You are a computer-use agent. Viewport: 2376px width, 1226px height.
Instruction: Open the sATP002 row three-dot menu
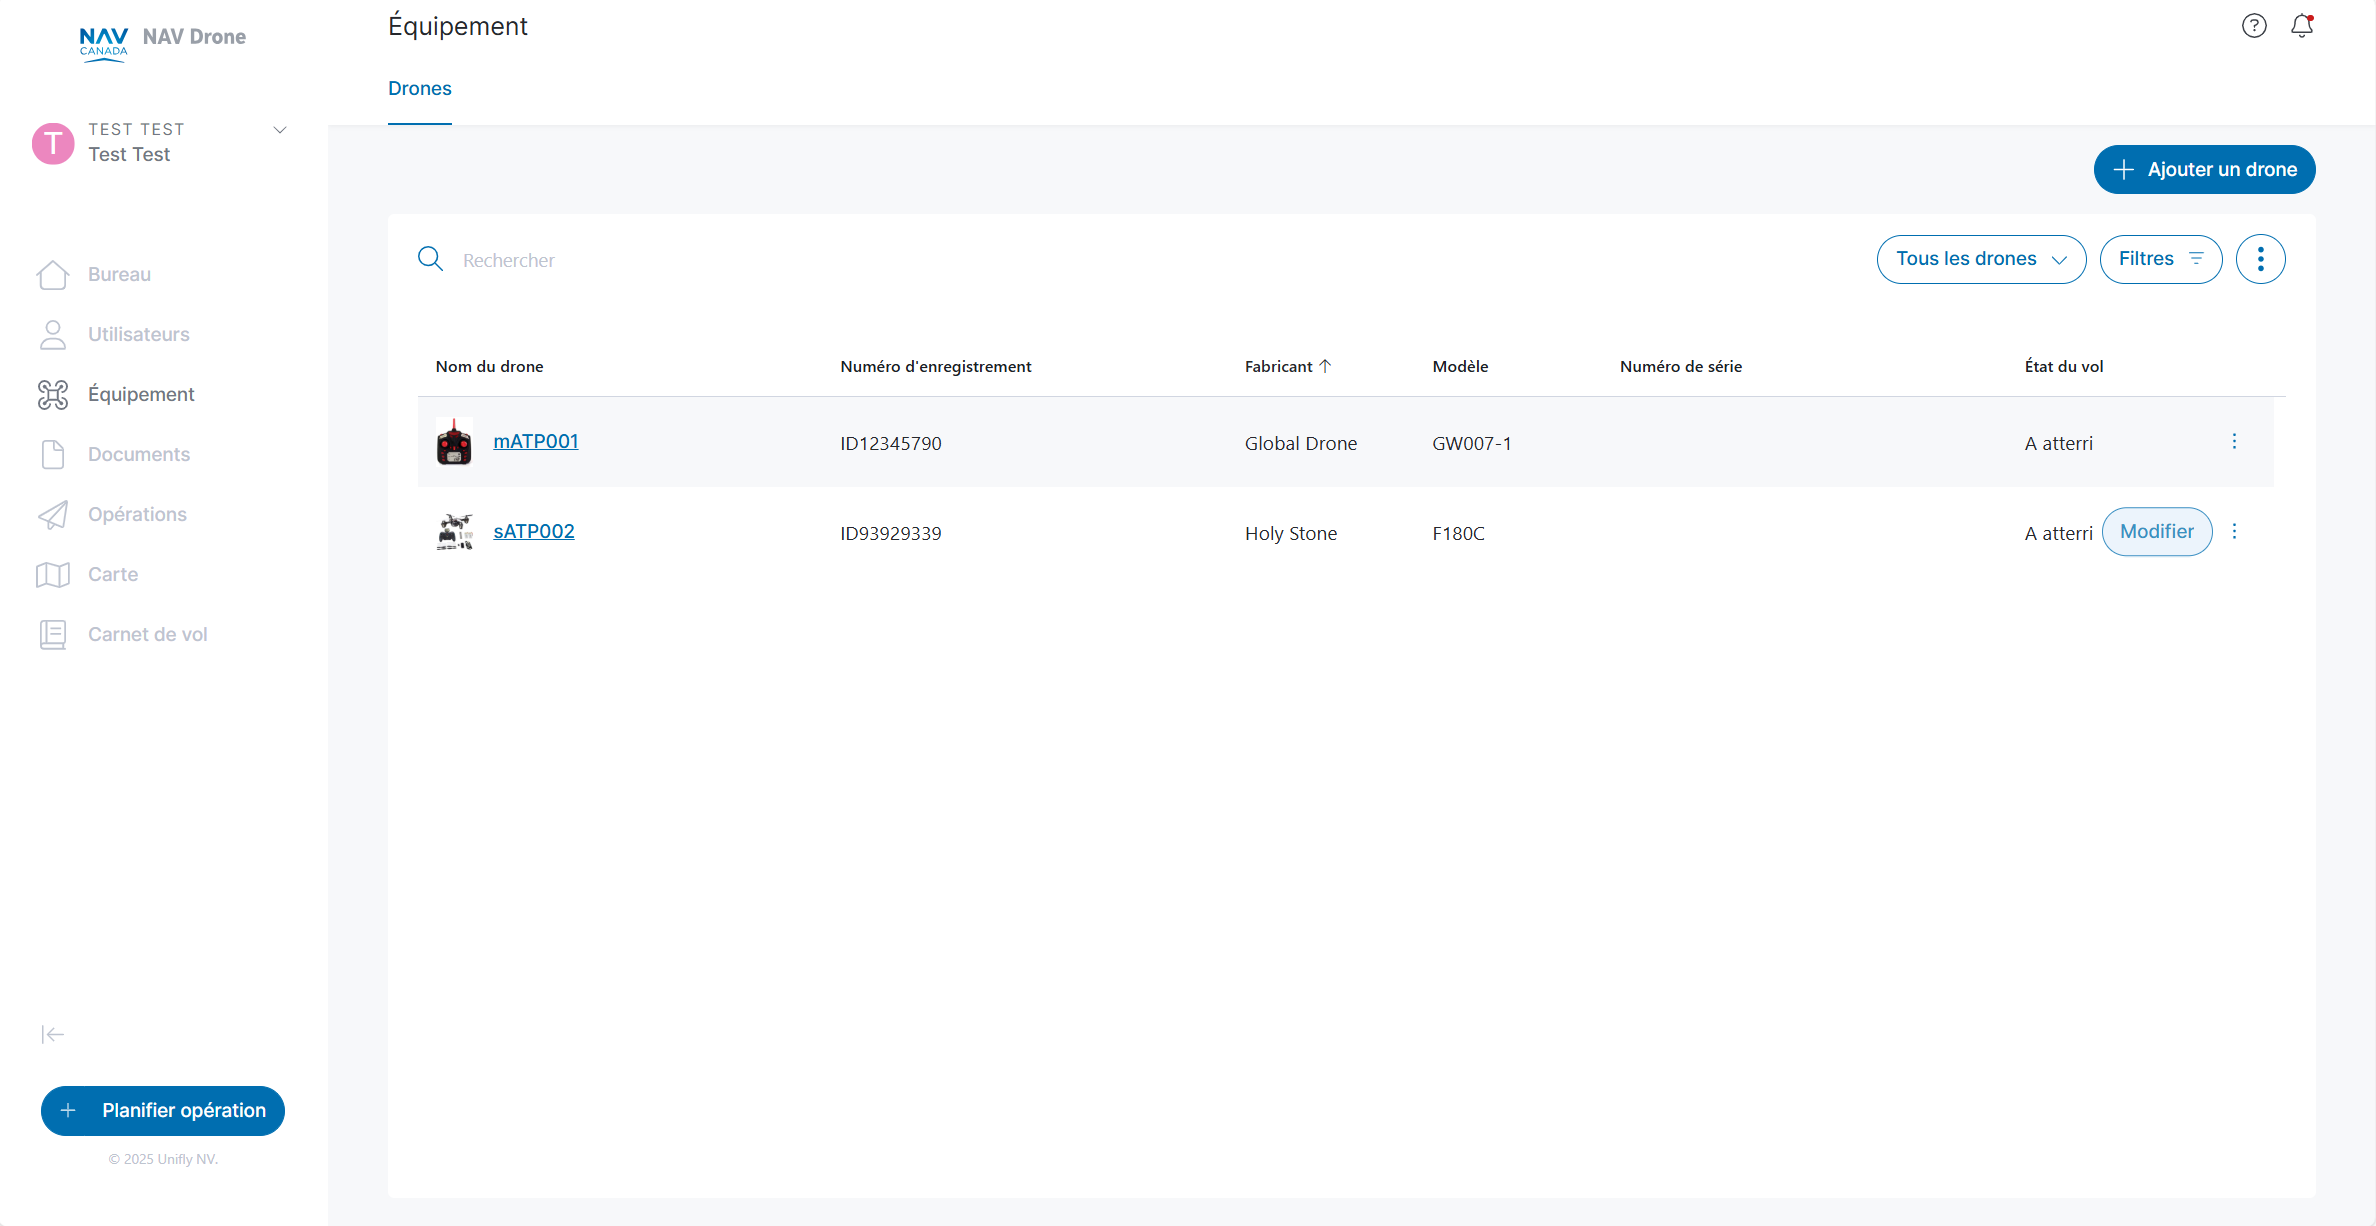(2234, 531)
